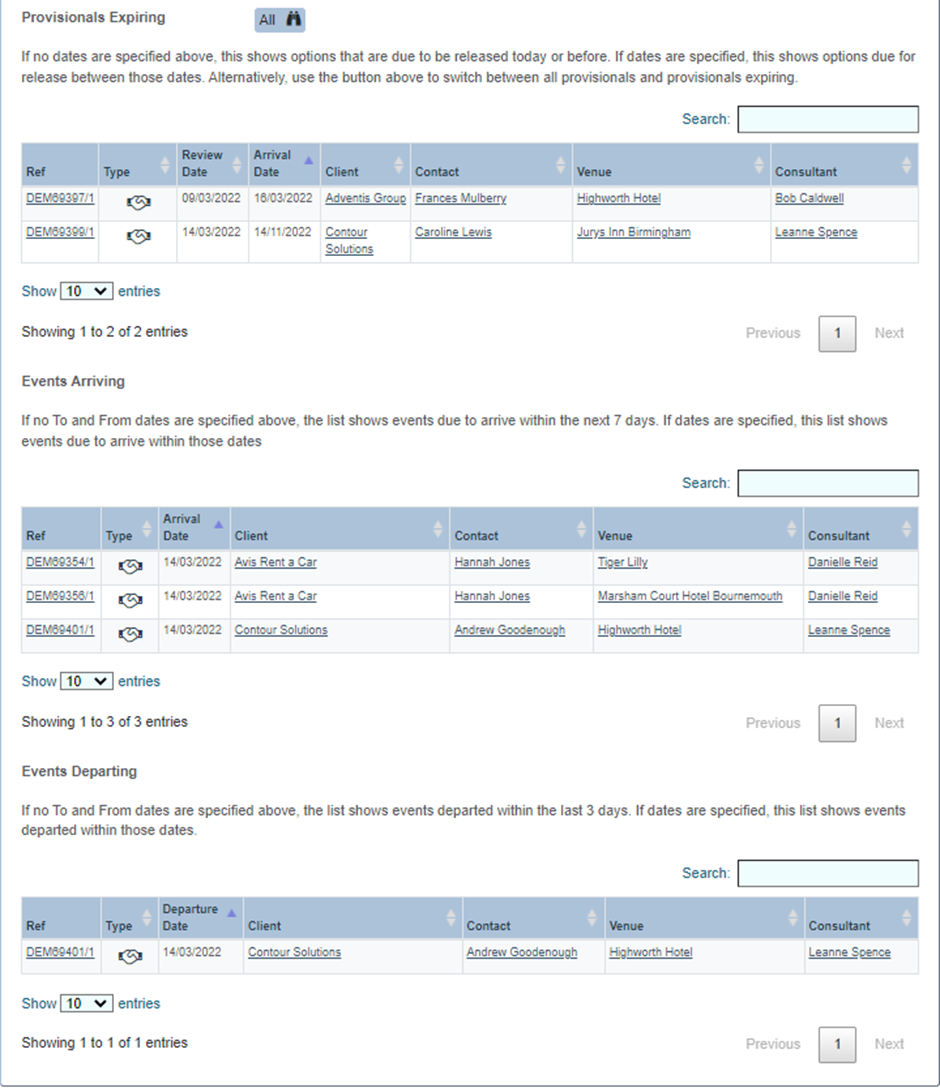This screenshot has height=1088, width=940.
Task: Open booking reference DEM69397/1
Action: pos(60,198)
